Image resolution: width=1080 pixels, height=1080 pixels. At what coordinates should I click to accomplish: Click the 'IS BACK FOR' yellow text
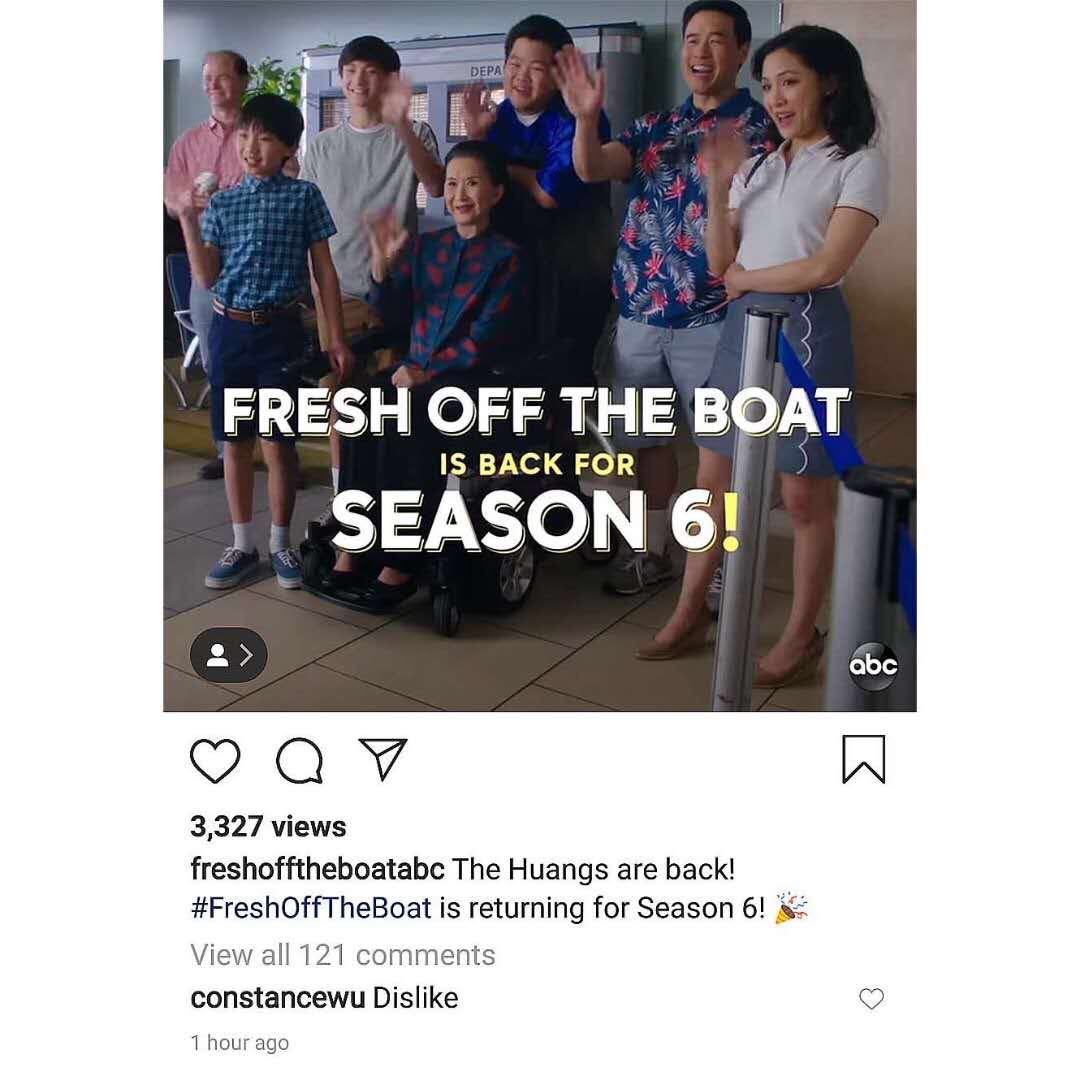(x=537, y=464)
